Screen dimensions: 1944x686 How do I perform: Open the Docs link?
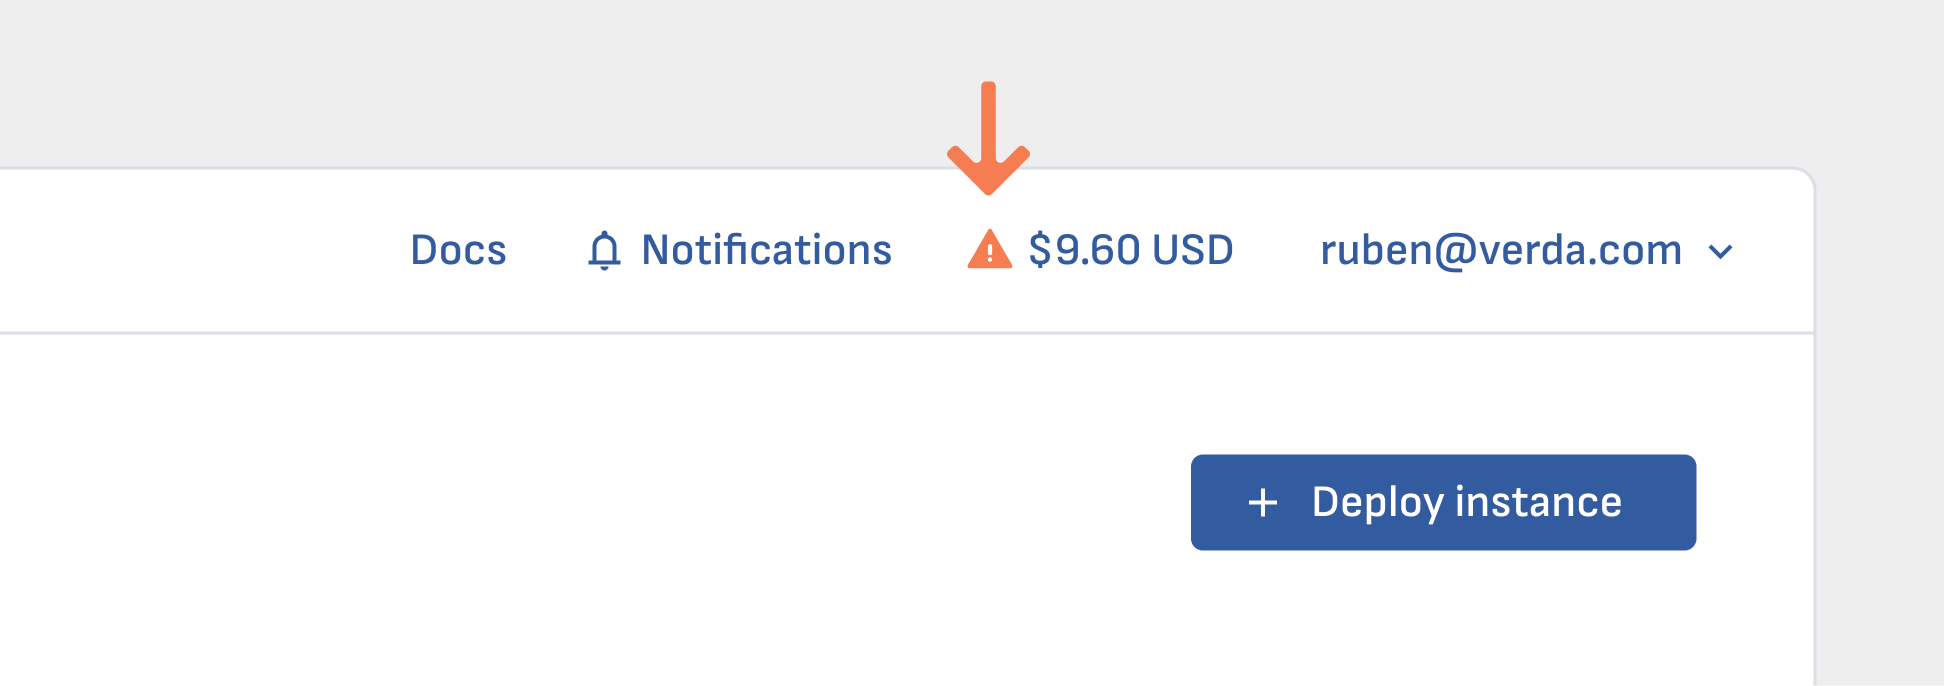458,250
